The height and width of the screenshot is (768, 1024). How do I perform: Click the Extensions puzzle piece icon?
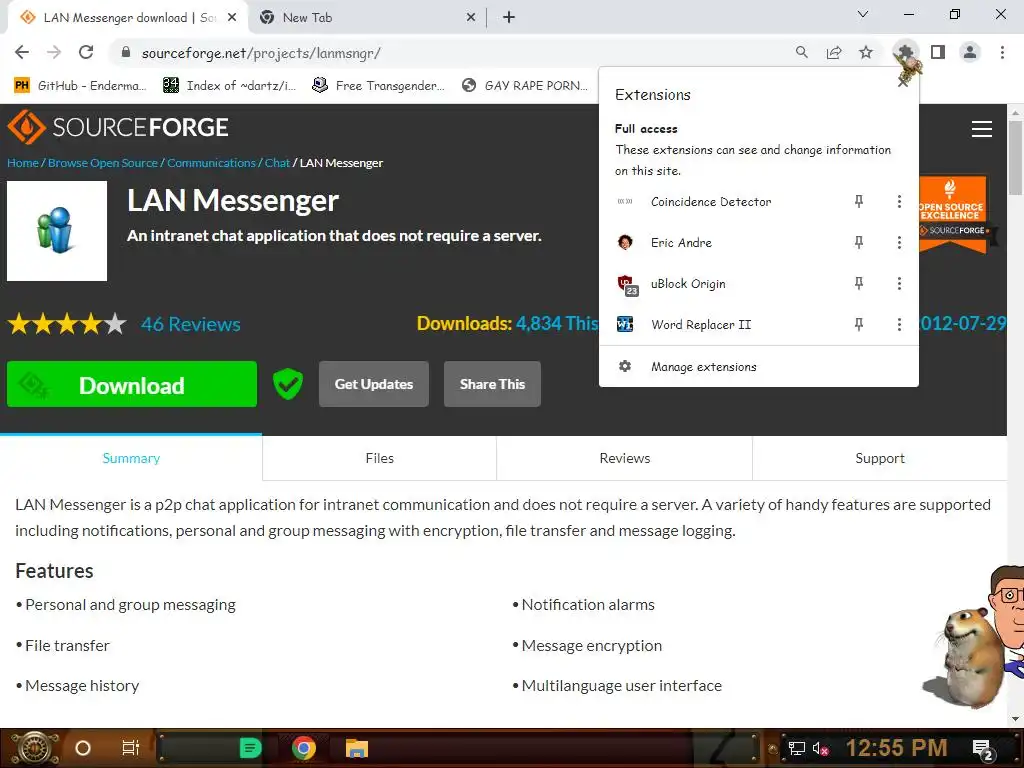click(x=905, y=52)
